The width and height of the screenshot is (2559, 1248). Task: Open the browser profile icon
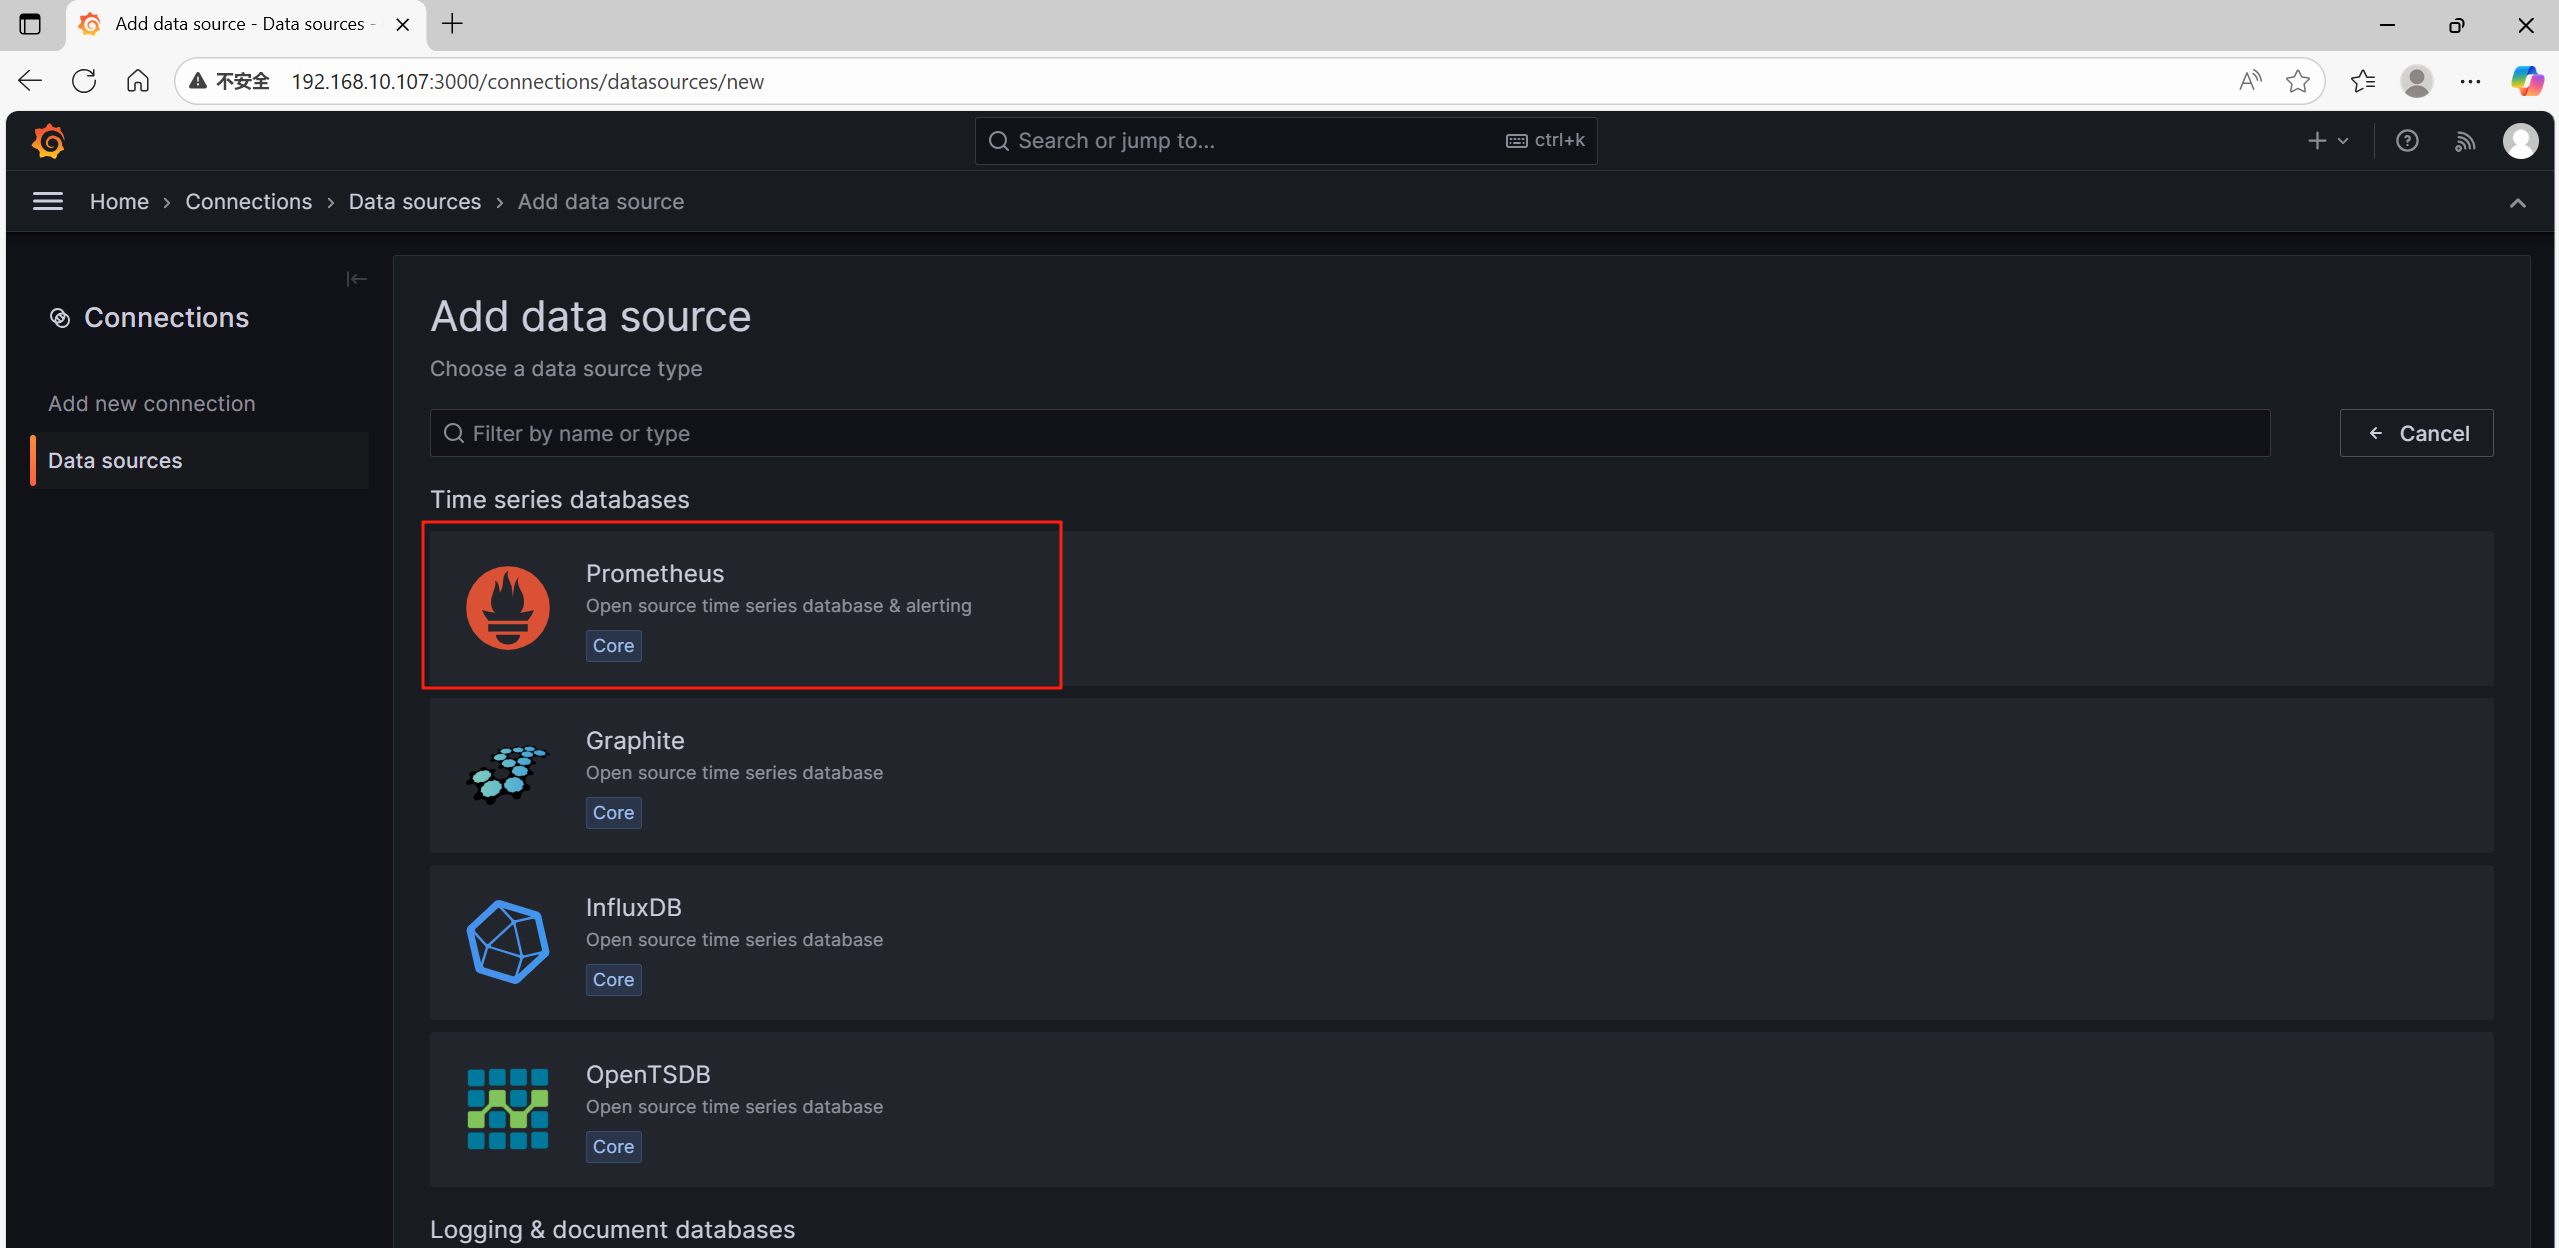click(2417, 81)
